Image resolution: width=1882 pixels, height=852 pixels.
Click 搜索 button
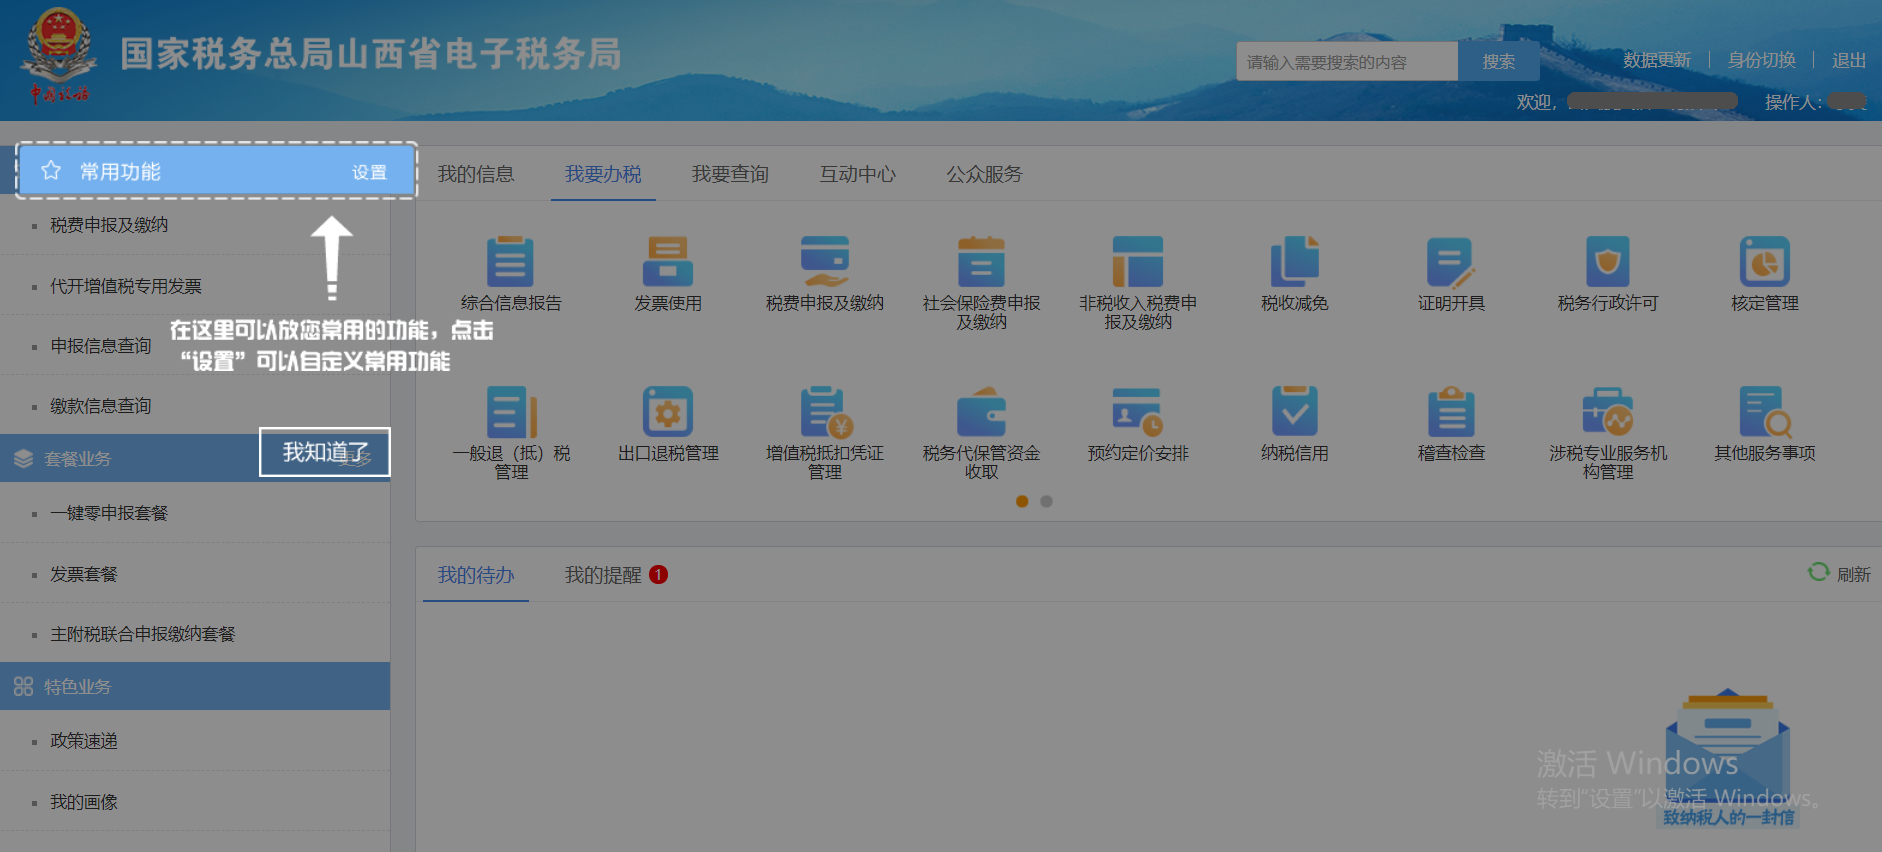pos(1498,62)
